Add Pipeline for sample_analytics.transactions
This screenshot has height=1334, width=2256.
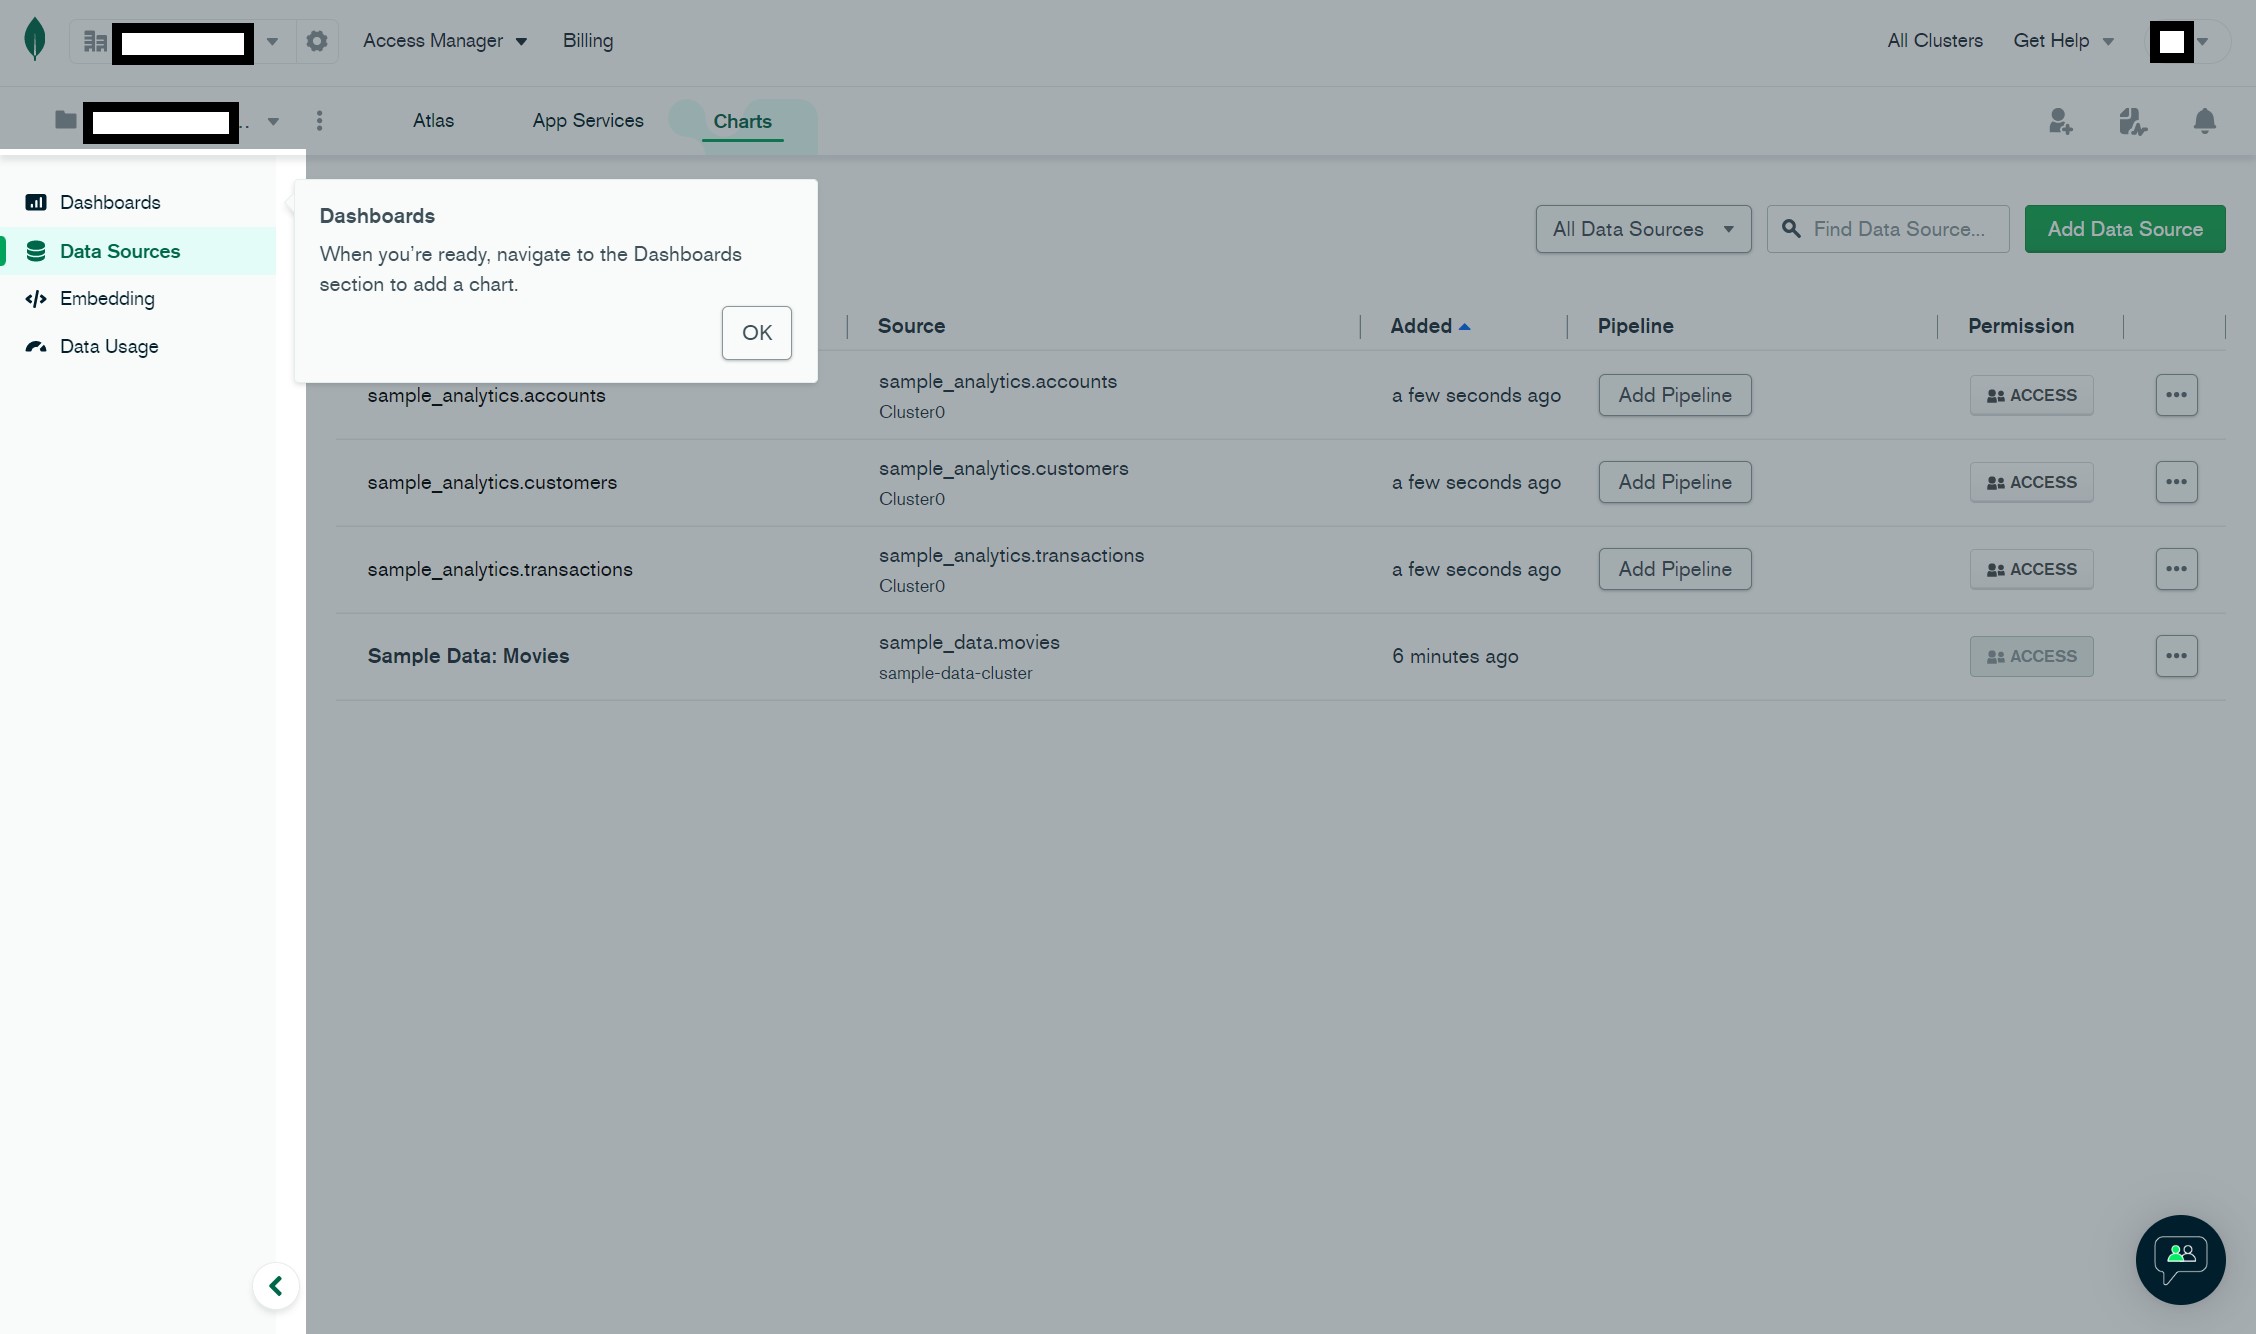point(1675,569)
